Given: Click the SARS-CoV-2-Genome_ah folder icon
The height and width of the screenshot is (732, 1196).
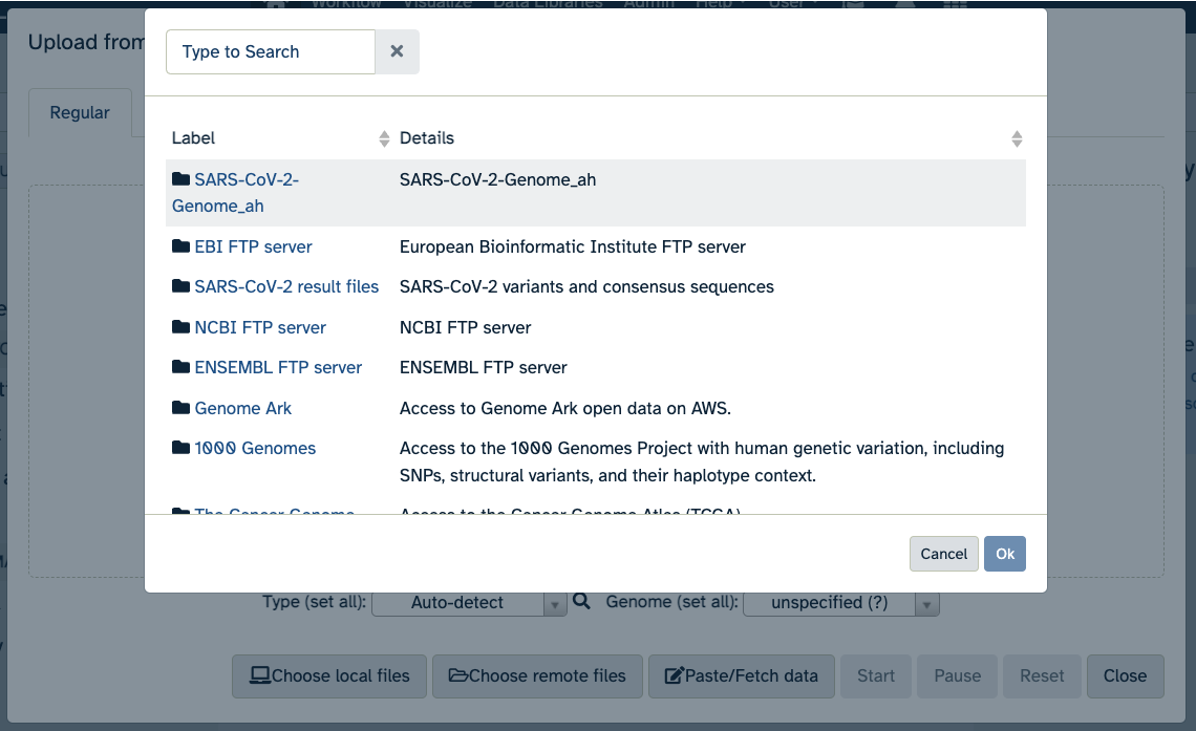Looking at the screenshot, I should tap(181, 179).
